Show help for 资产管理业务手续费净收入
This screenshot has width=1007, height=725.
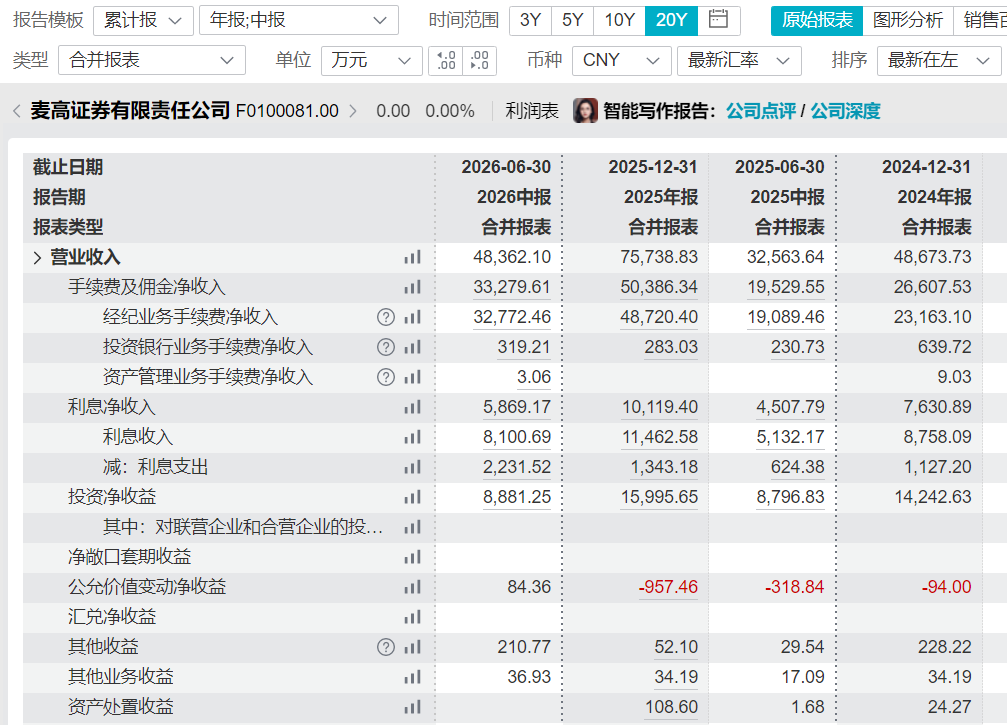385,377
